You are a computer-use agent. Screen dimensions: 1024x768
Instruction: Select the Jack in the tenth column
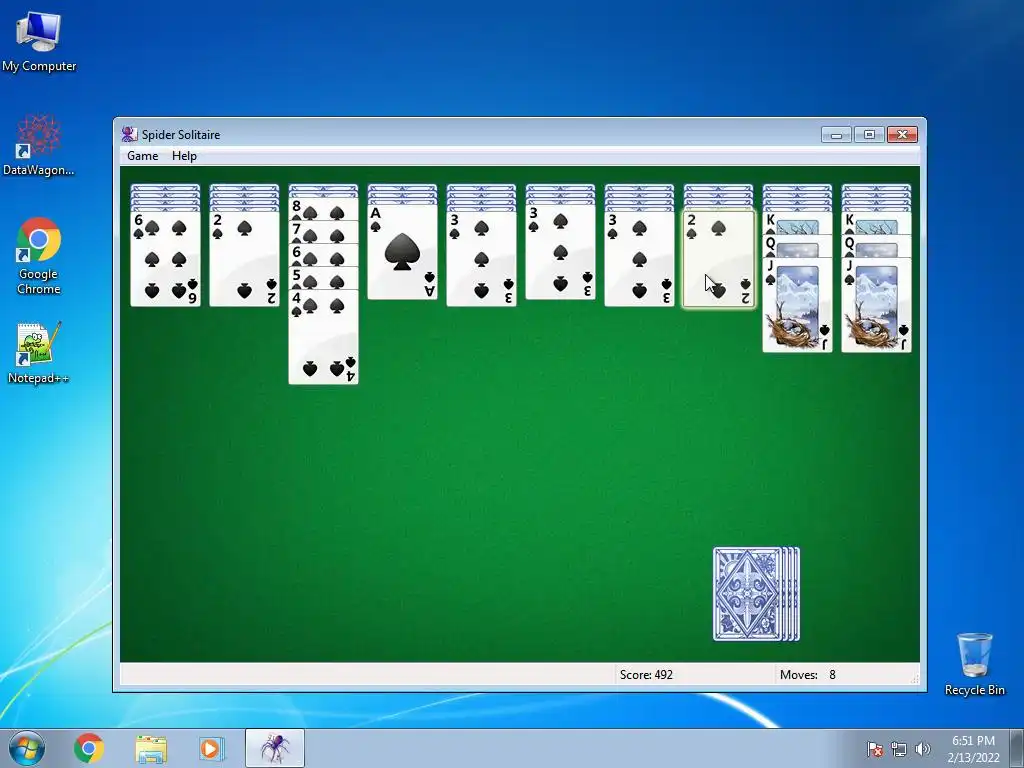tap(876, 304)
